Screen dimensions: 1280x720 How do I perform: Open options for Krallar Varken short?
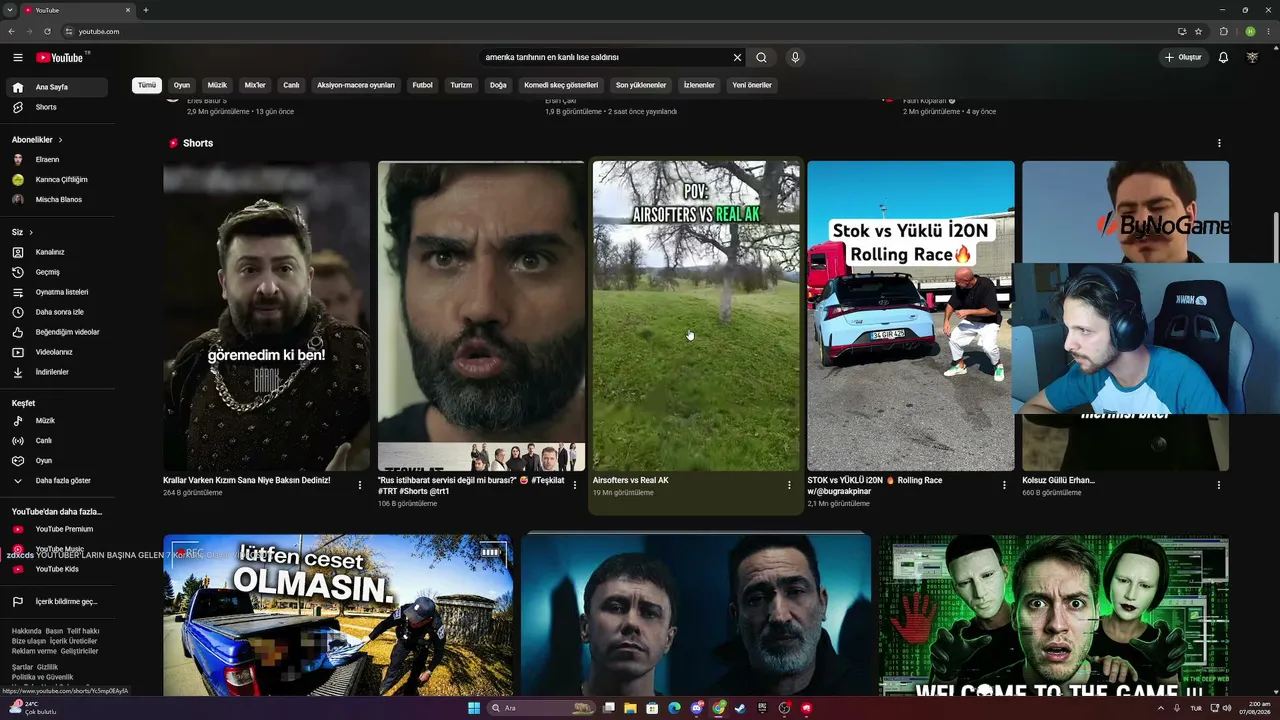[360, 485]
